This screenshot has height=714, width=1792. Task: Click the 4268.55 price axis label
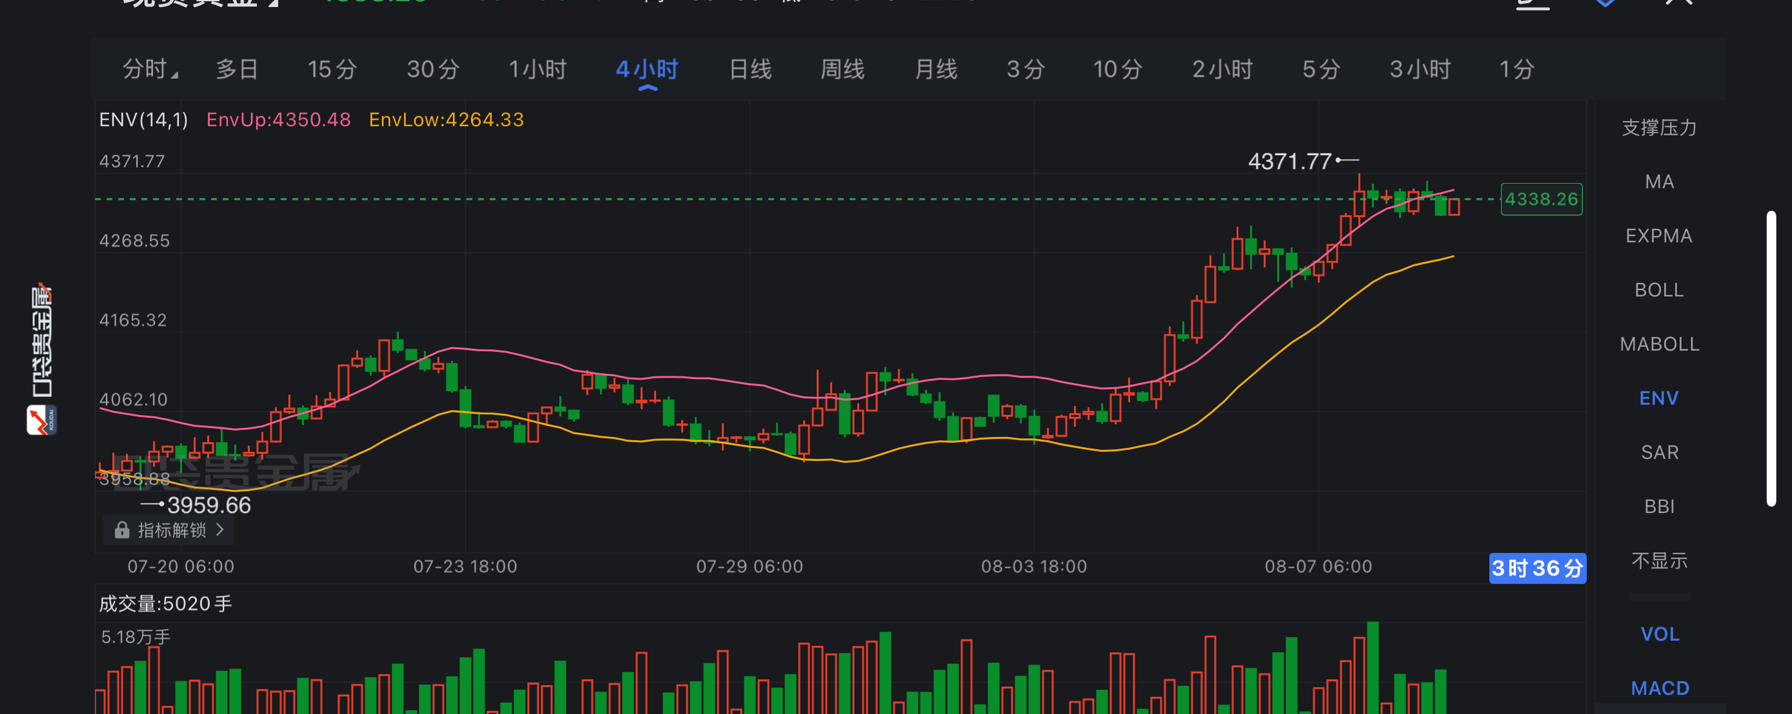(x=134, y=241)
